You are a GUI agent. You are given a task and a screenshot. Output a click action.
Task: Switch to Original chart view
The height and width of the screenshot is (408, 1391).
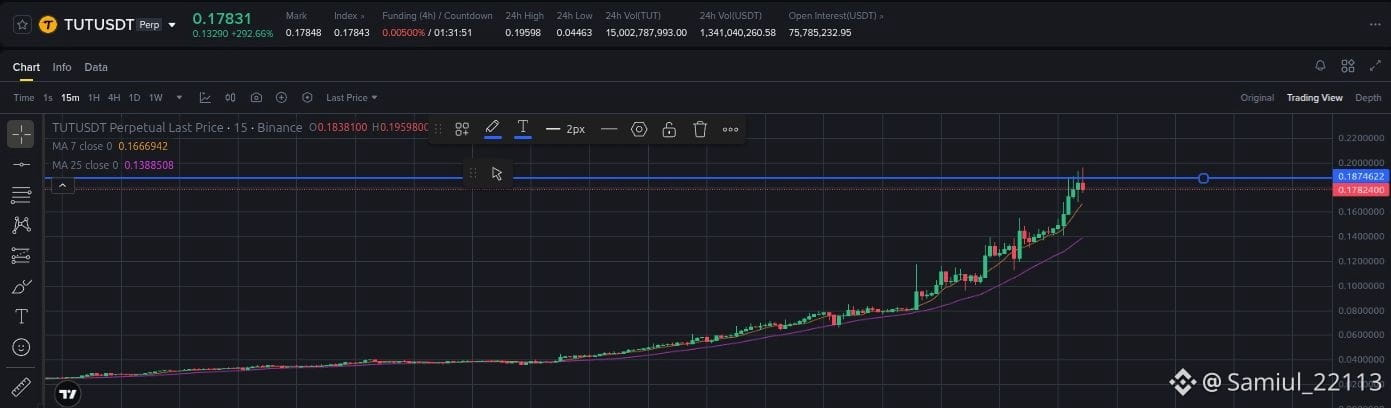tap(1257, 98)
